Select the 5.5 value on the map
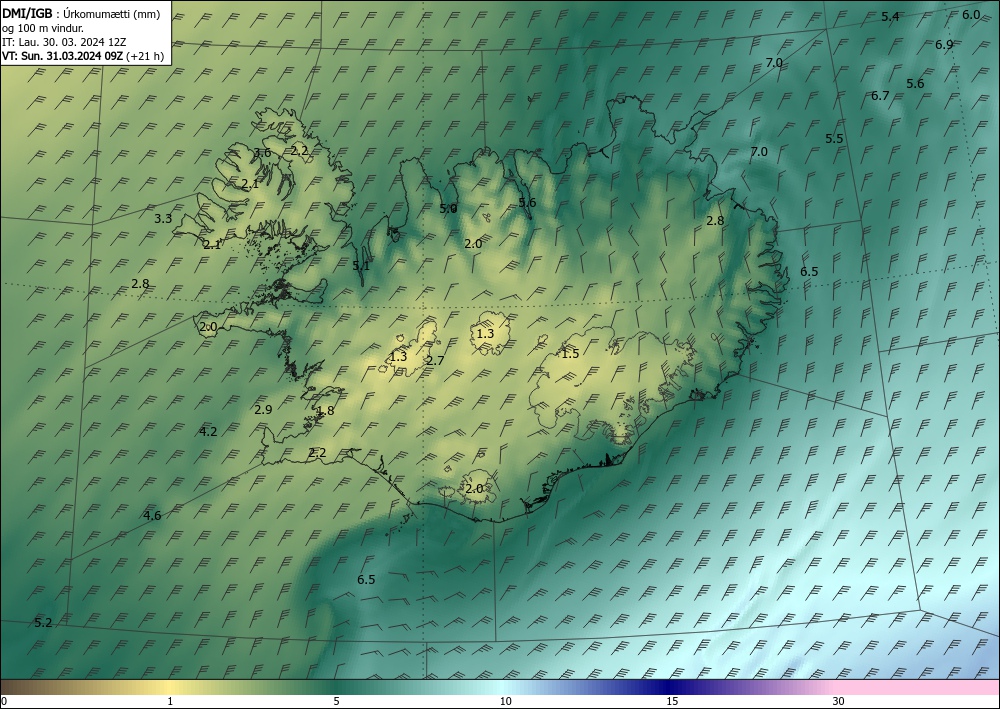The image size is (1000, 709). click(834, 138)
